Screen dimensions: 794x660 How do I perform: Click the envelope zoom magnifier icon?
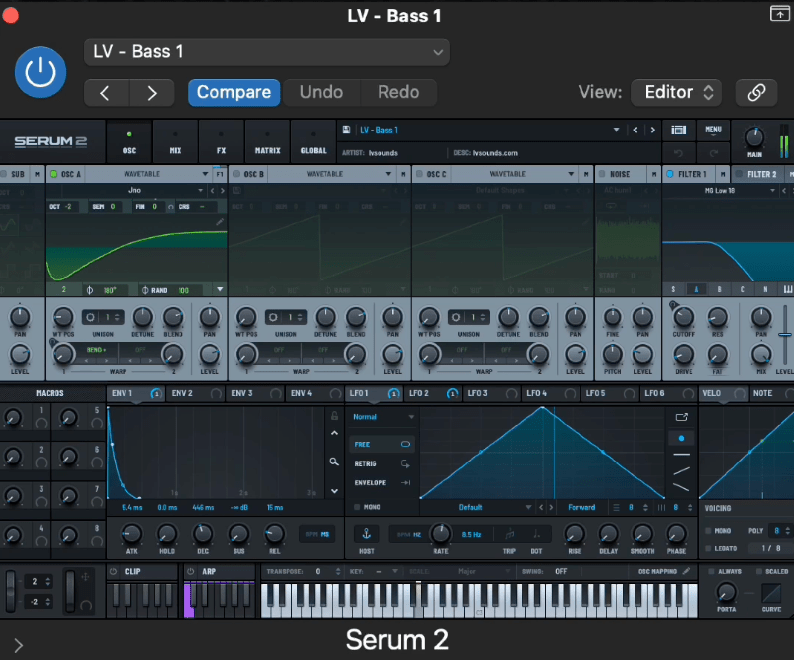pos(334,461)
